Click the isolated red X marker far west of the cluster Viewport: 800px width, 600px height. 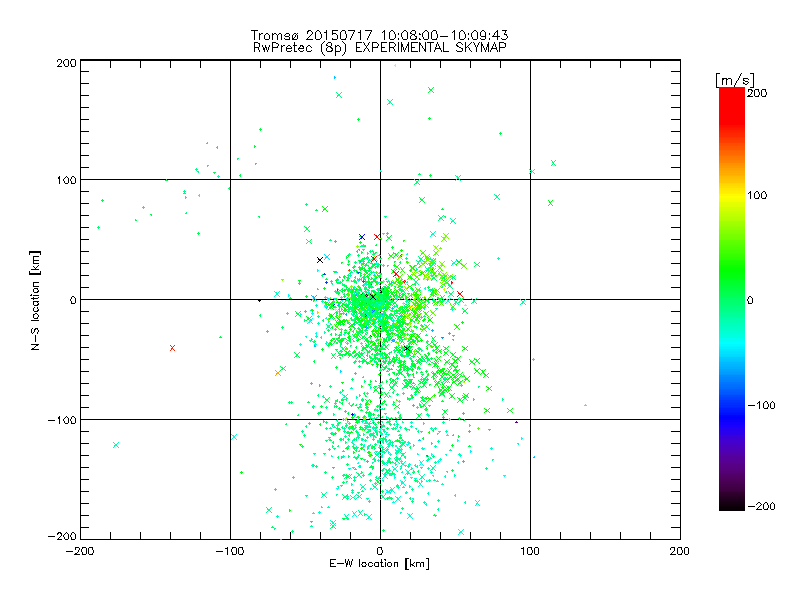pyautogui.click(x=172, y=348)
